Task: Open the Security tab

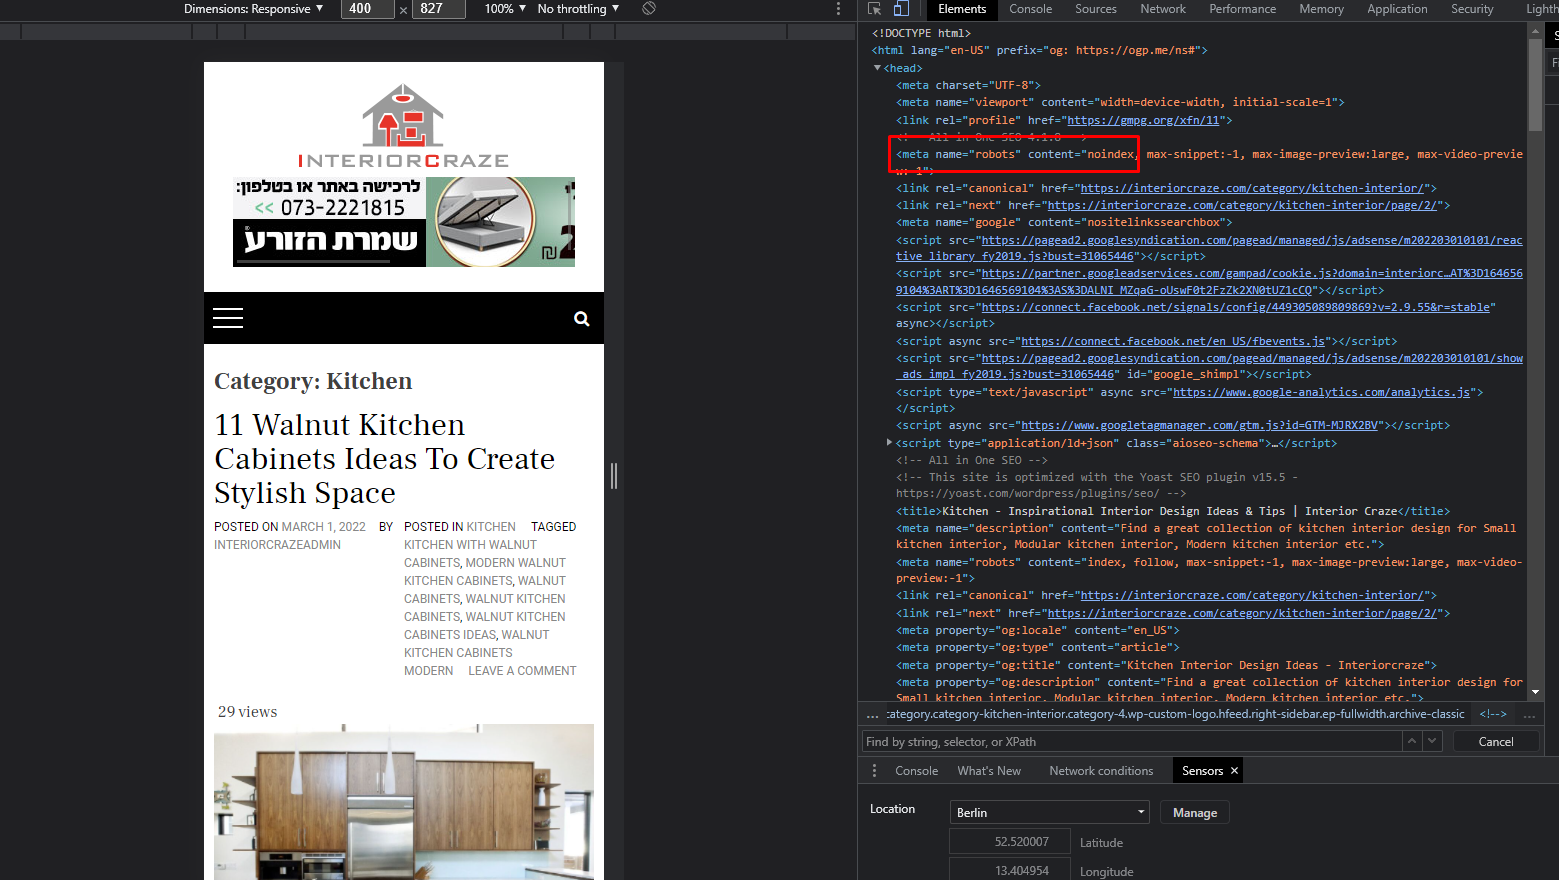Action: (x=1472, y=9)
